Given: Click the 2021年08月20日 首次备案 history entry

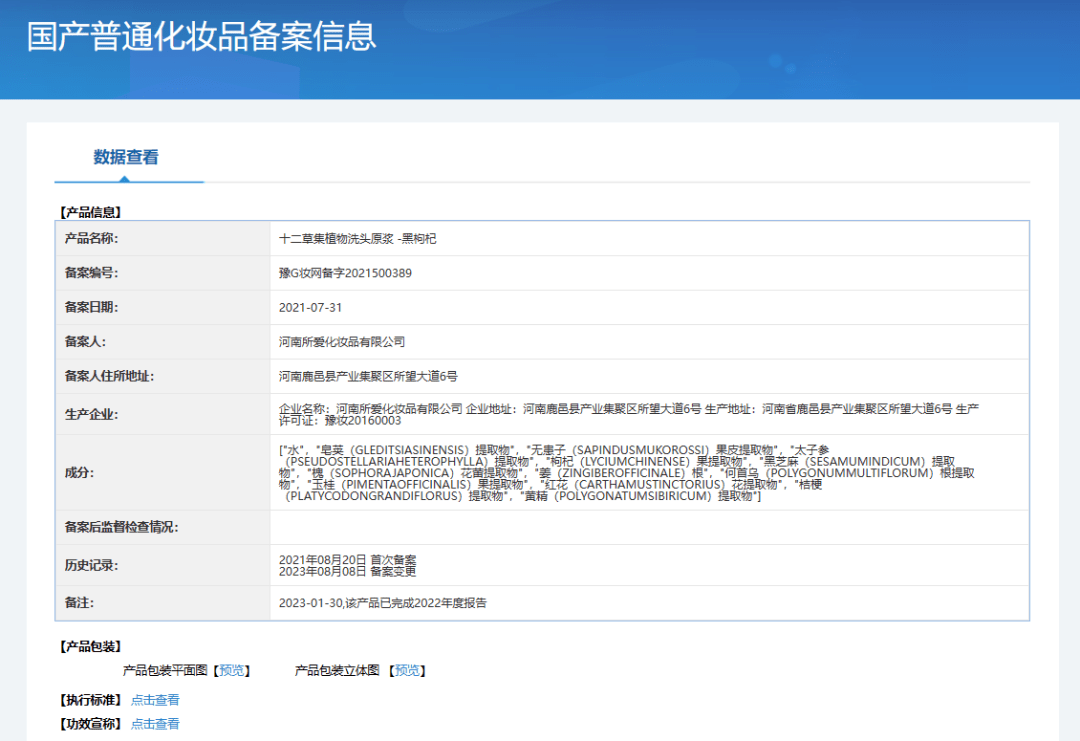Looking at the screenshot, I should pyautogui.click(x=347, y=559).
